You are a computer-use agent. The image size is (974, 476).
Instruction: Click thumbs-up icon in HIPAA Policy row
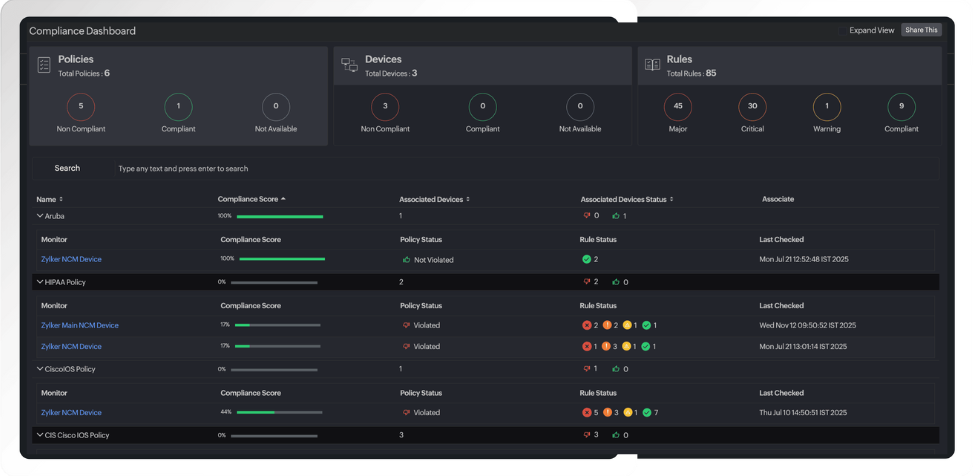(x=616, y=281)
